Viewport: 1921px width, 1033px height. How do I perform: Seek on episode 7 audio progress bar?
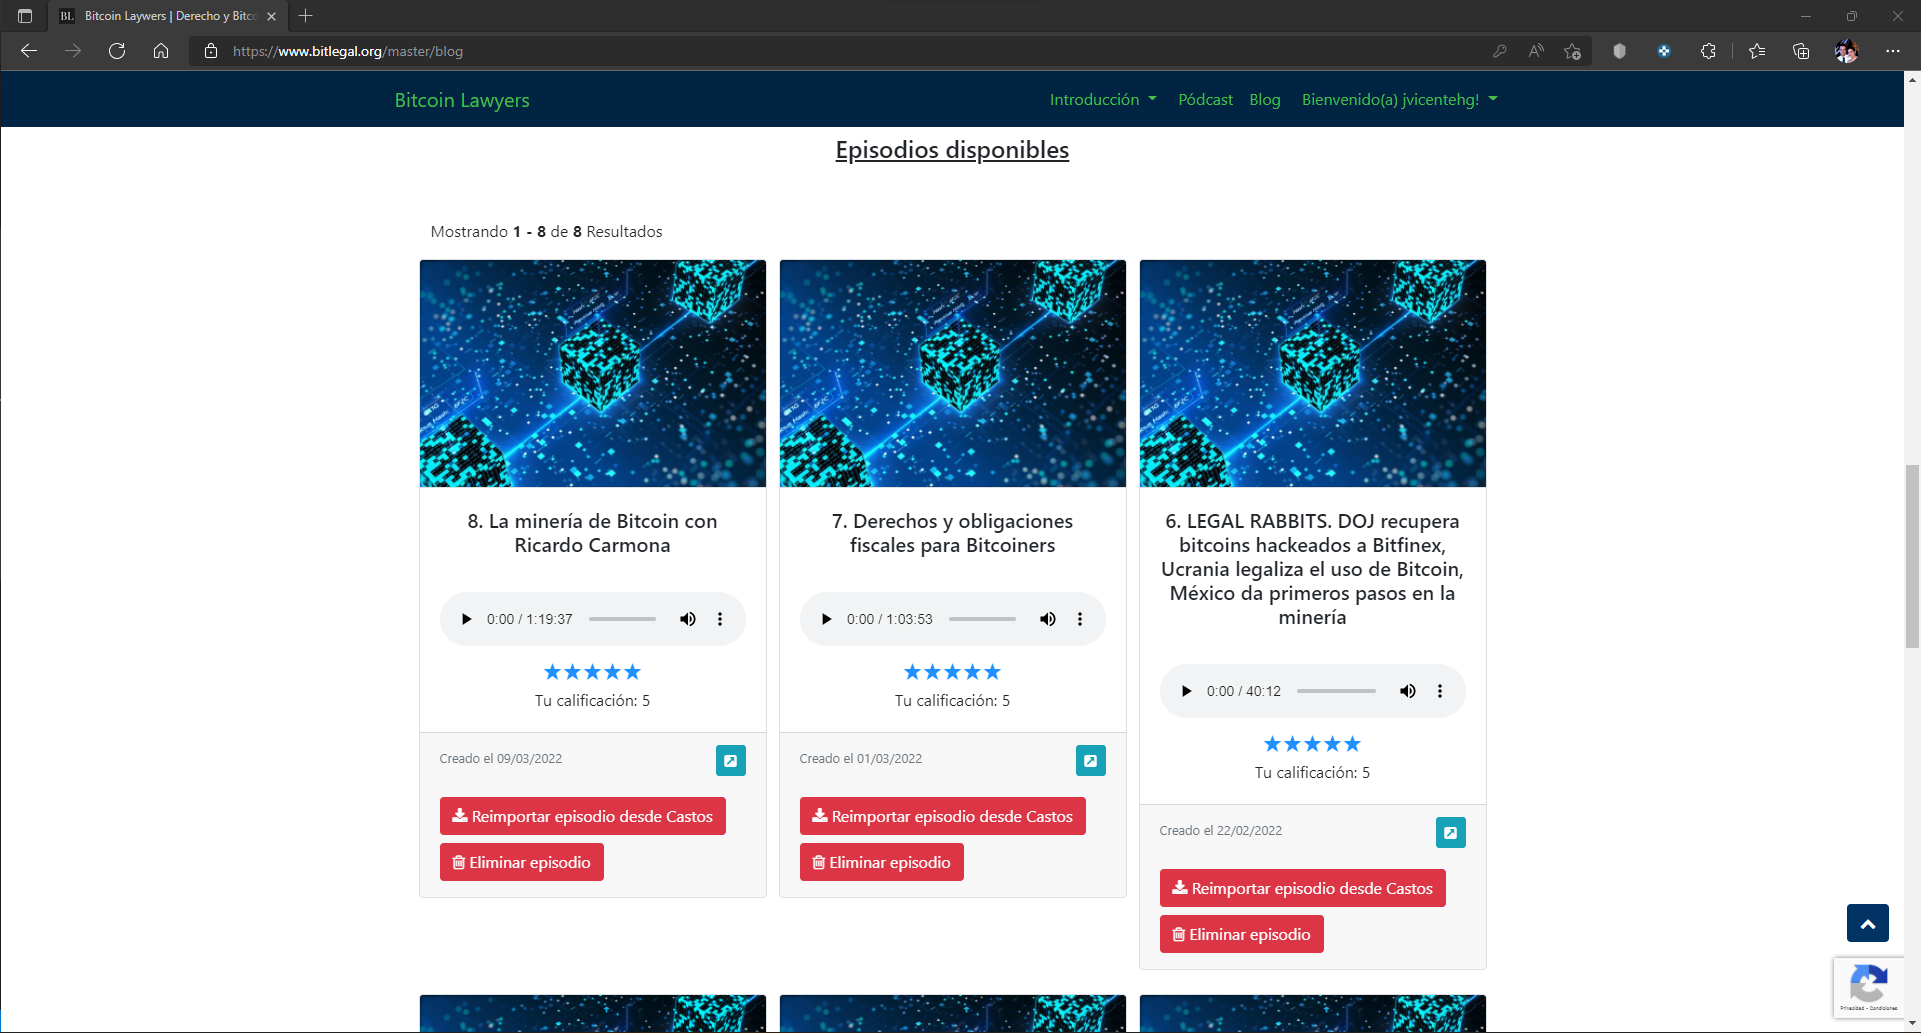tap(982, 619)
